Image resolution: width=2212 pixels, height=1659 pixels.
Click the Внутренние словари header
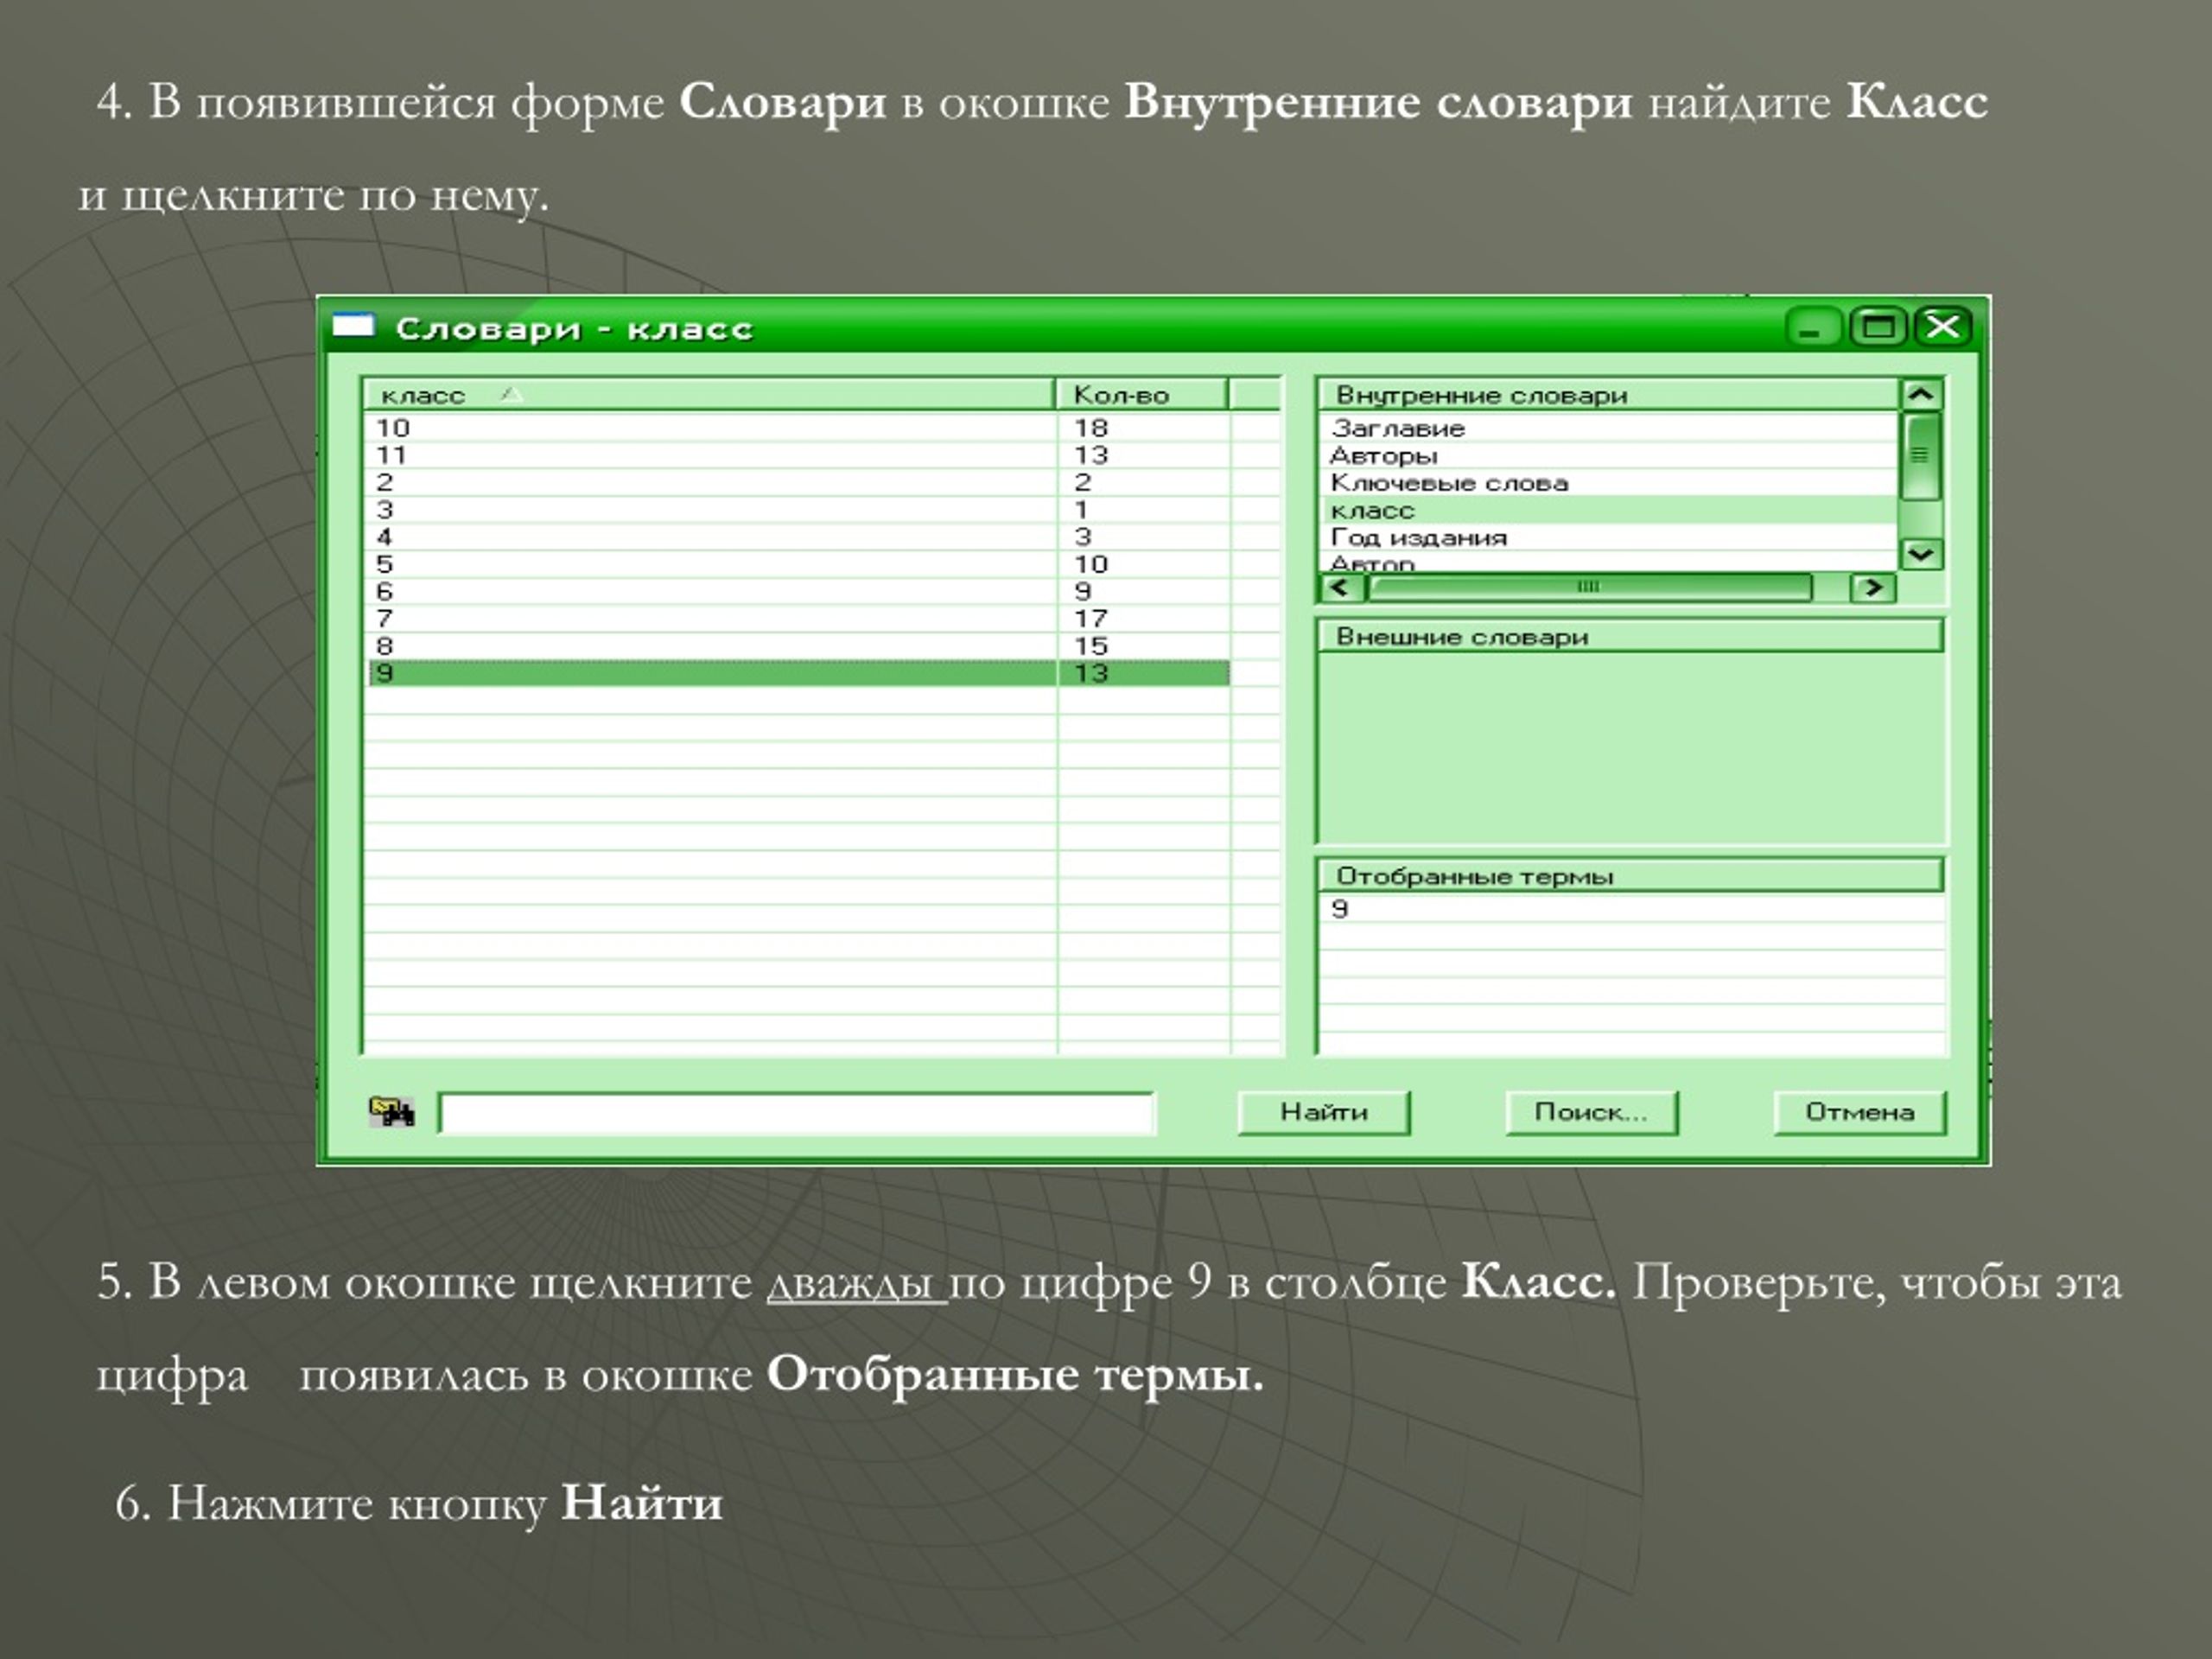(x=1608, y=395)
